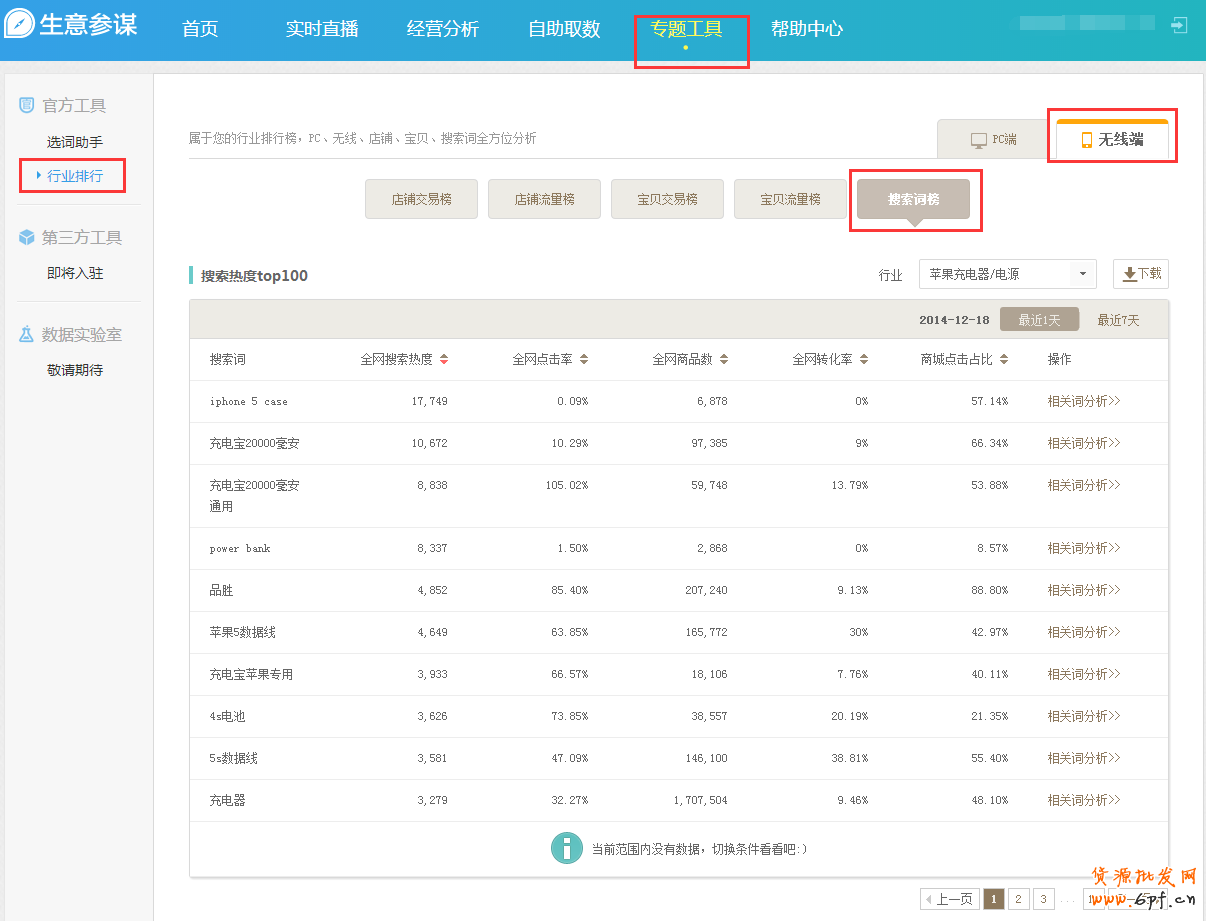1206x921 pixels.
Task: Open the 行业 dropdown for 苹果充电器/电源
Action: click(1007, 274)
